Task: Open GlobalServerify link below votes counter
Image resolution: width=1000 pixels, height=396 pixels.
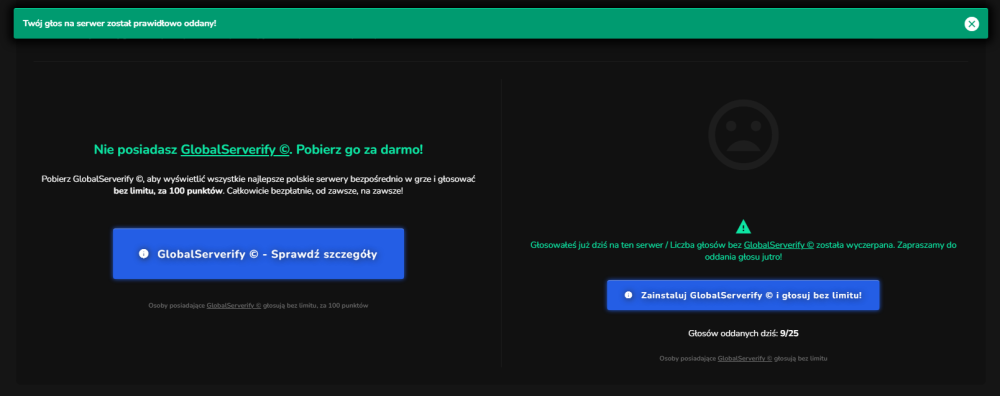Action: click(745, 358)
